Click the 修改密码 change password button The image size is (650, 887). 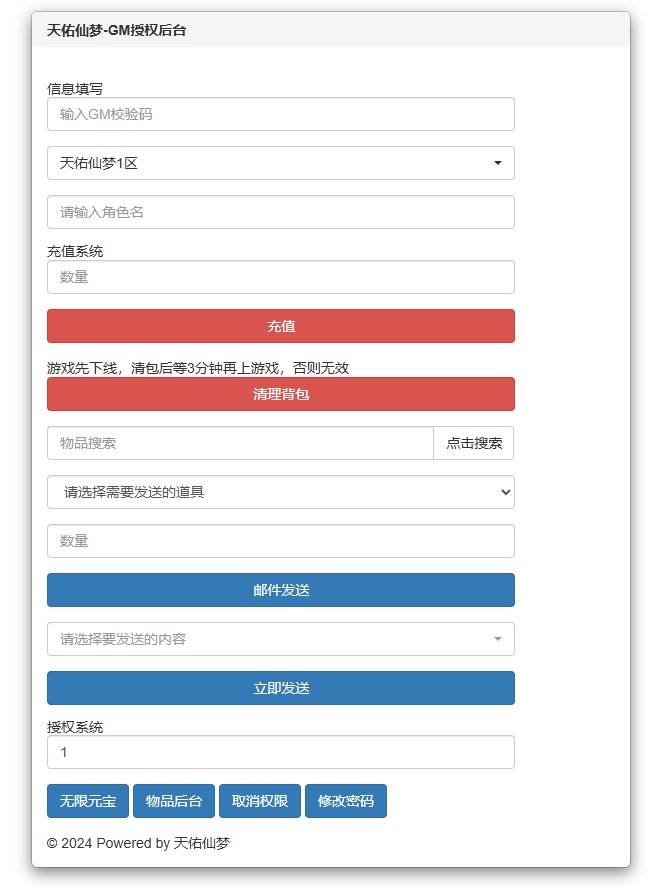(345, 801)
